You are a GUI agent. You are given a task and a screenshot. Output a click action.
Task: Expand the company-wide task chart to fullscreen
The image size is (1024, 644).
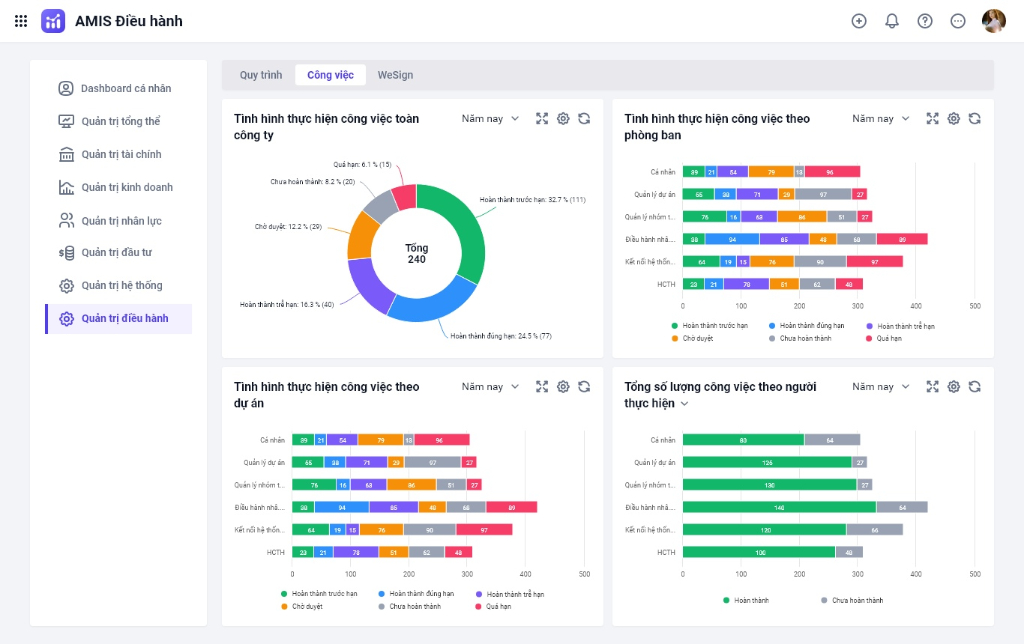coord(542,119)
